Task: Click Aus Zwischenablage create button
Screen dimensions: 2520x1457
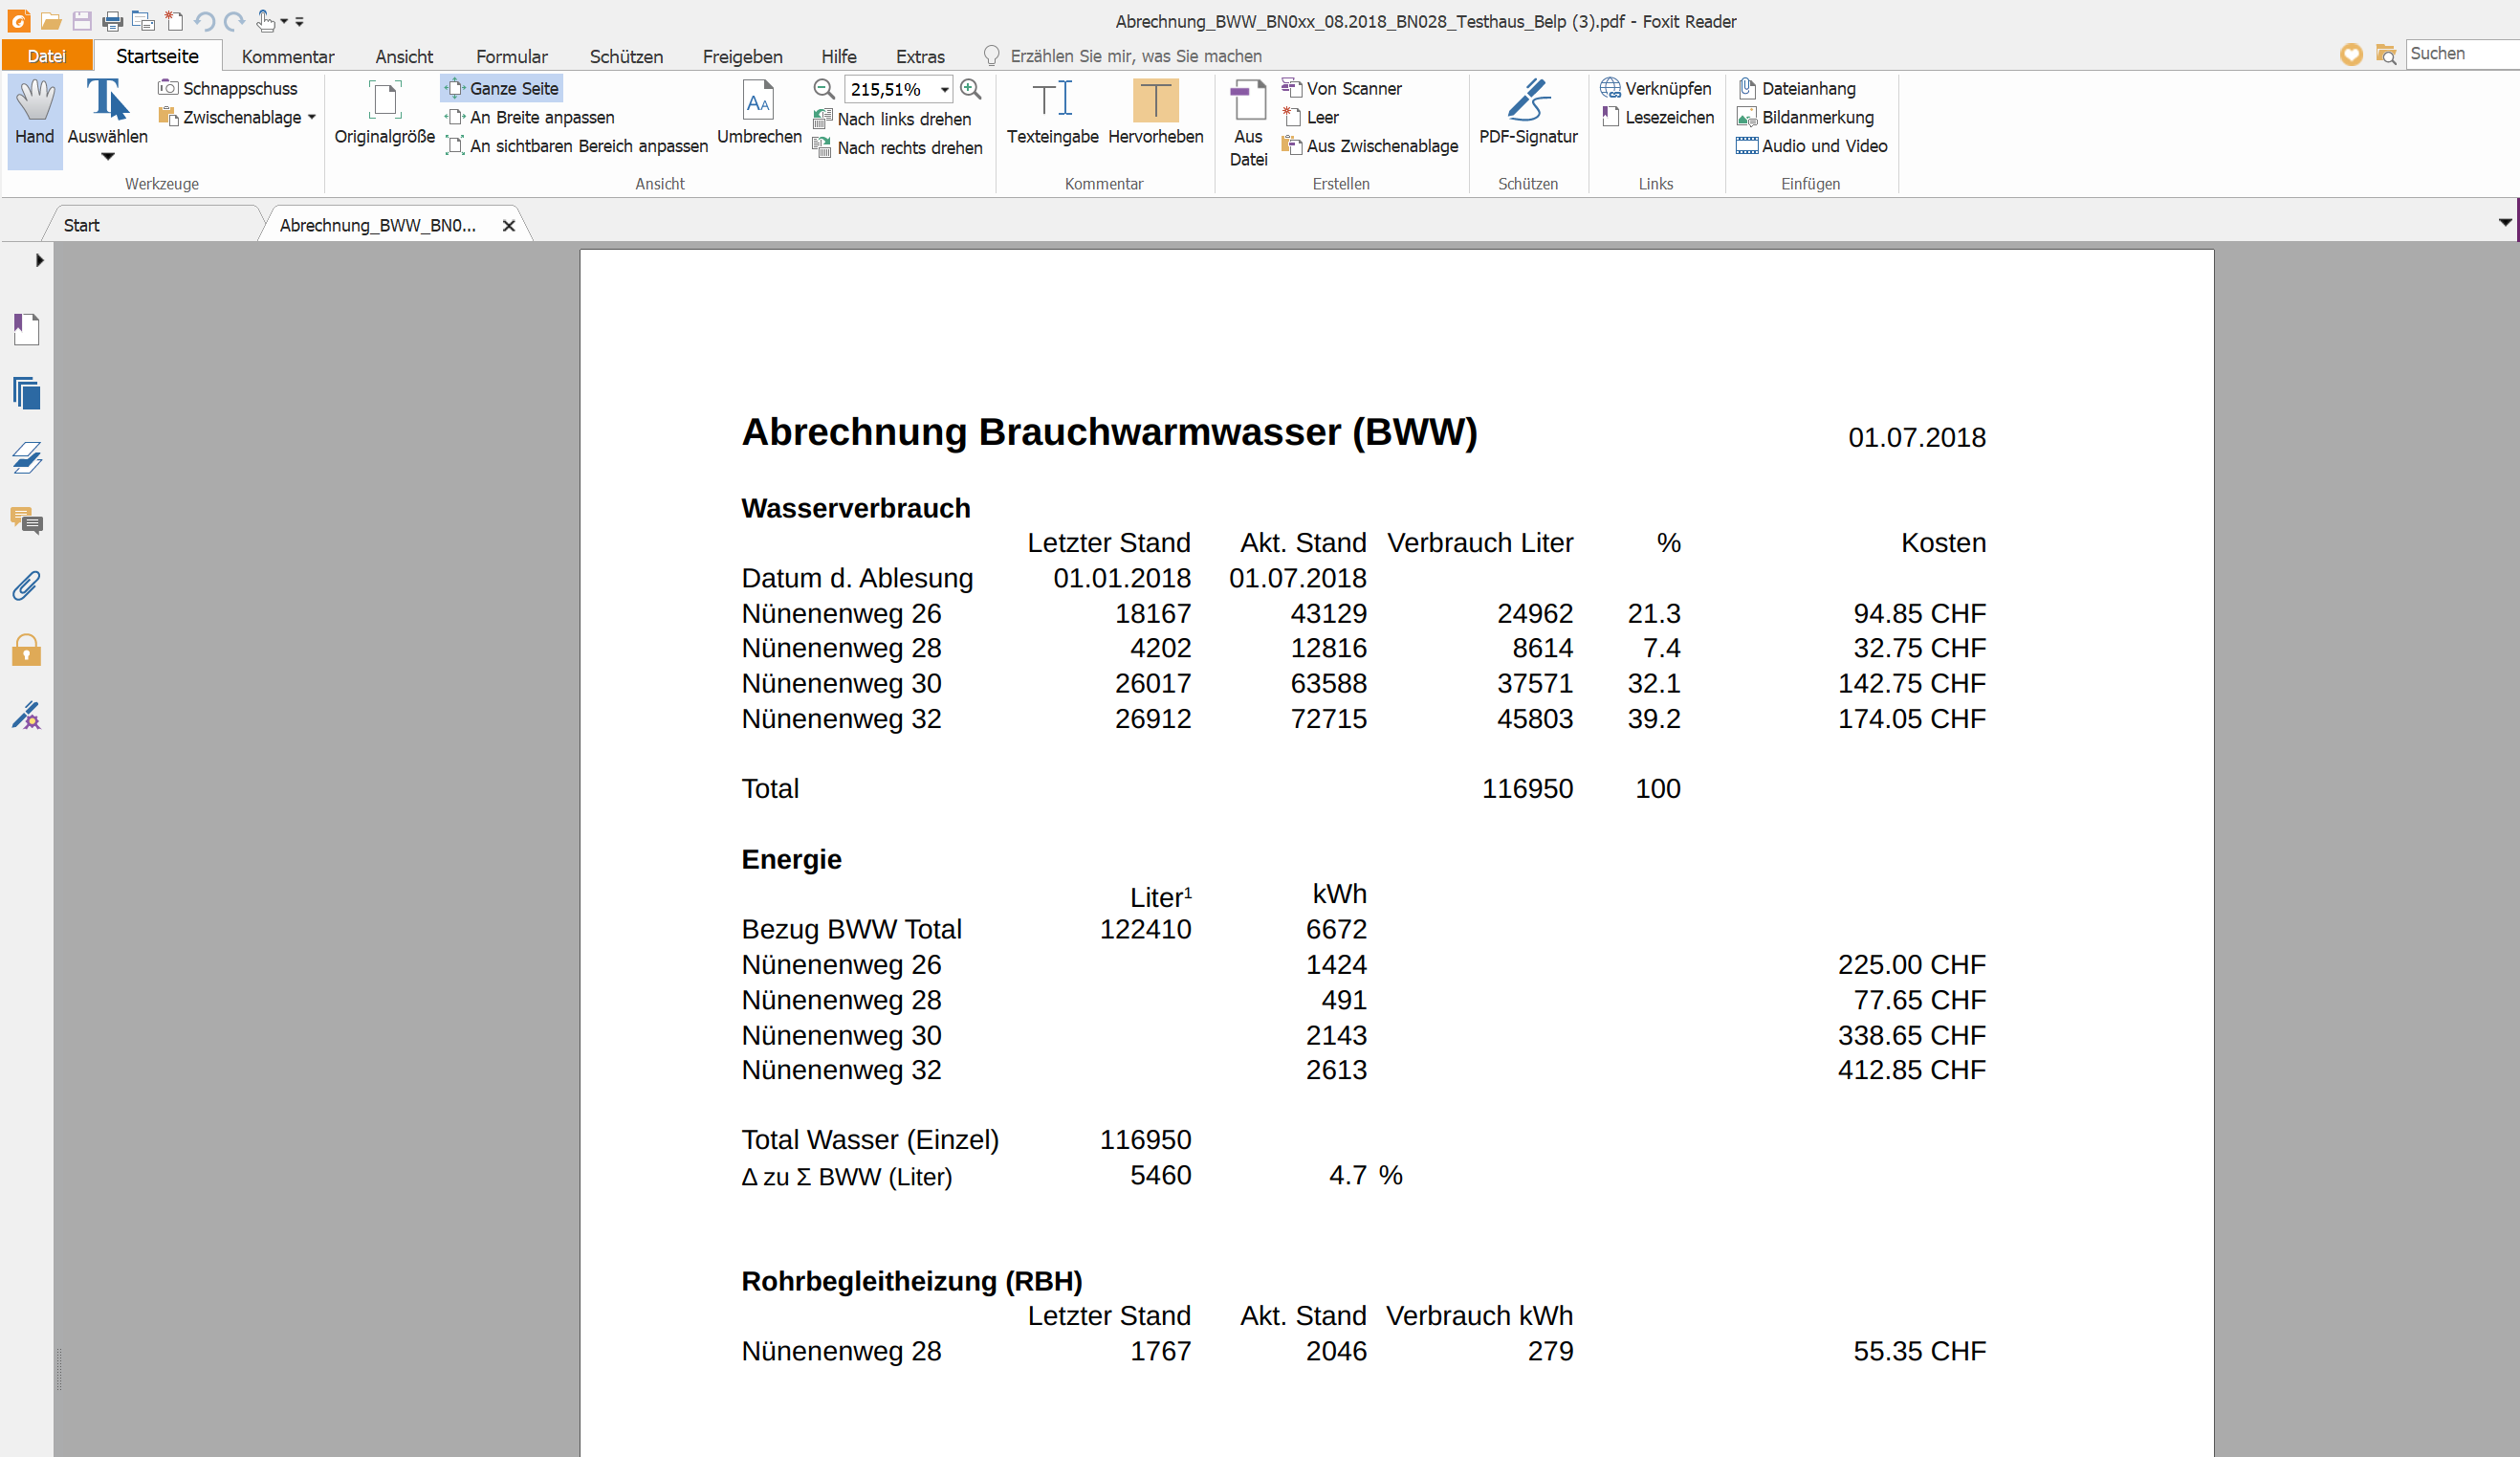Action: point(1370,146)
